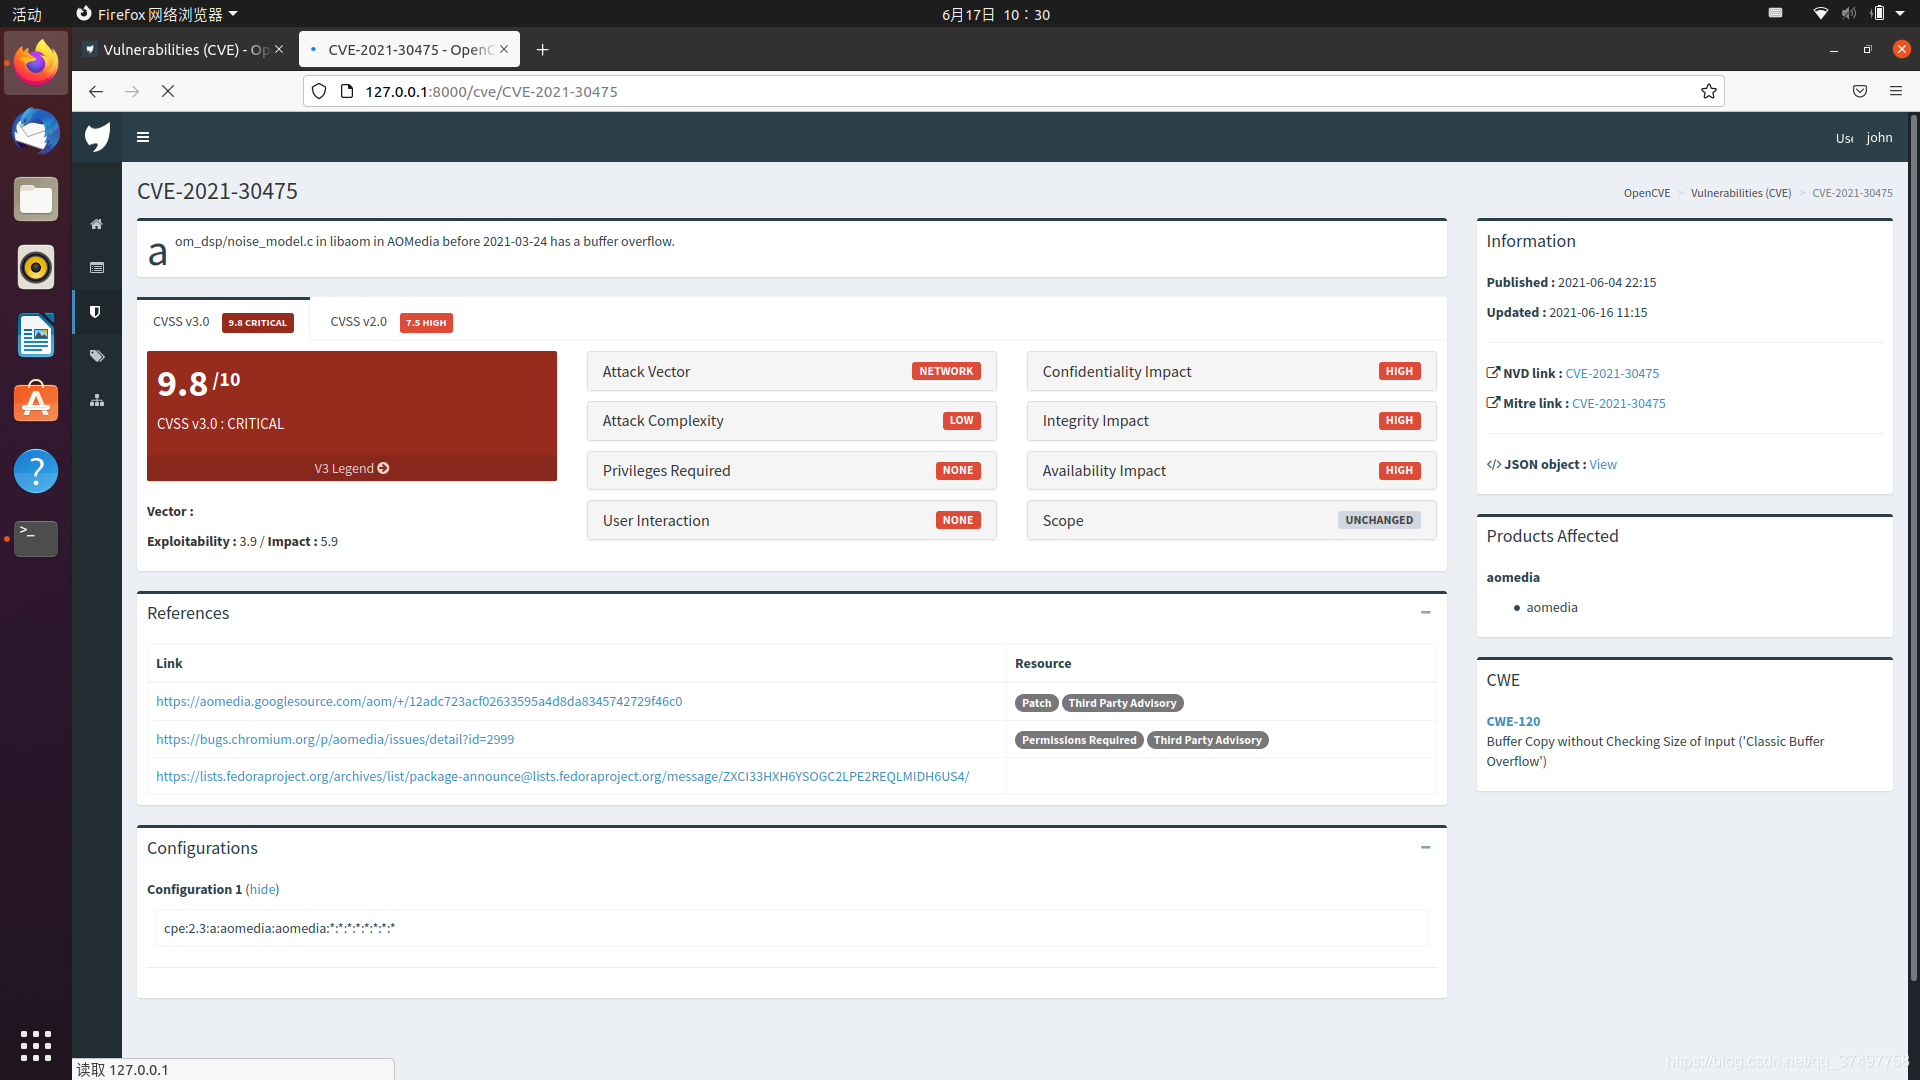Hide Configuration 1 details
The image size is (1920, 1080).
coord(262,889)
